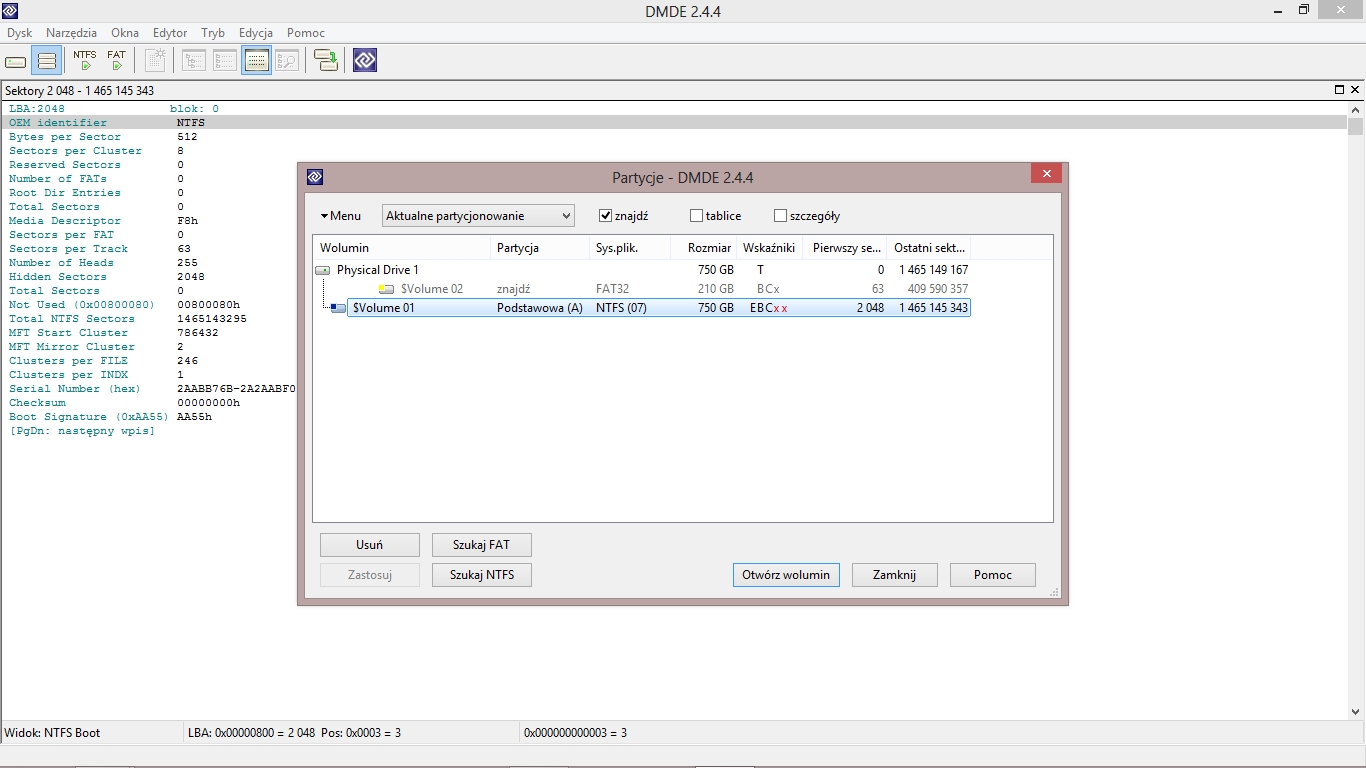Viewport: 1366px width, 768px height.
Task: Click the Sys.plik. column header
Action: [x=630, y=248]
